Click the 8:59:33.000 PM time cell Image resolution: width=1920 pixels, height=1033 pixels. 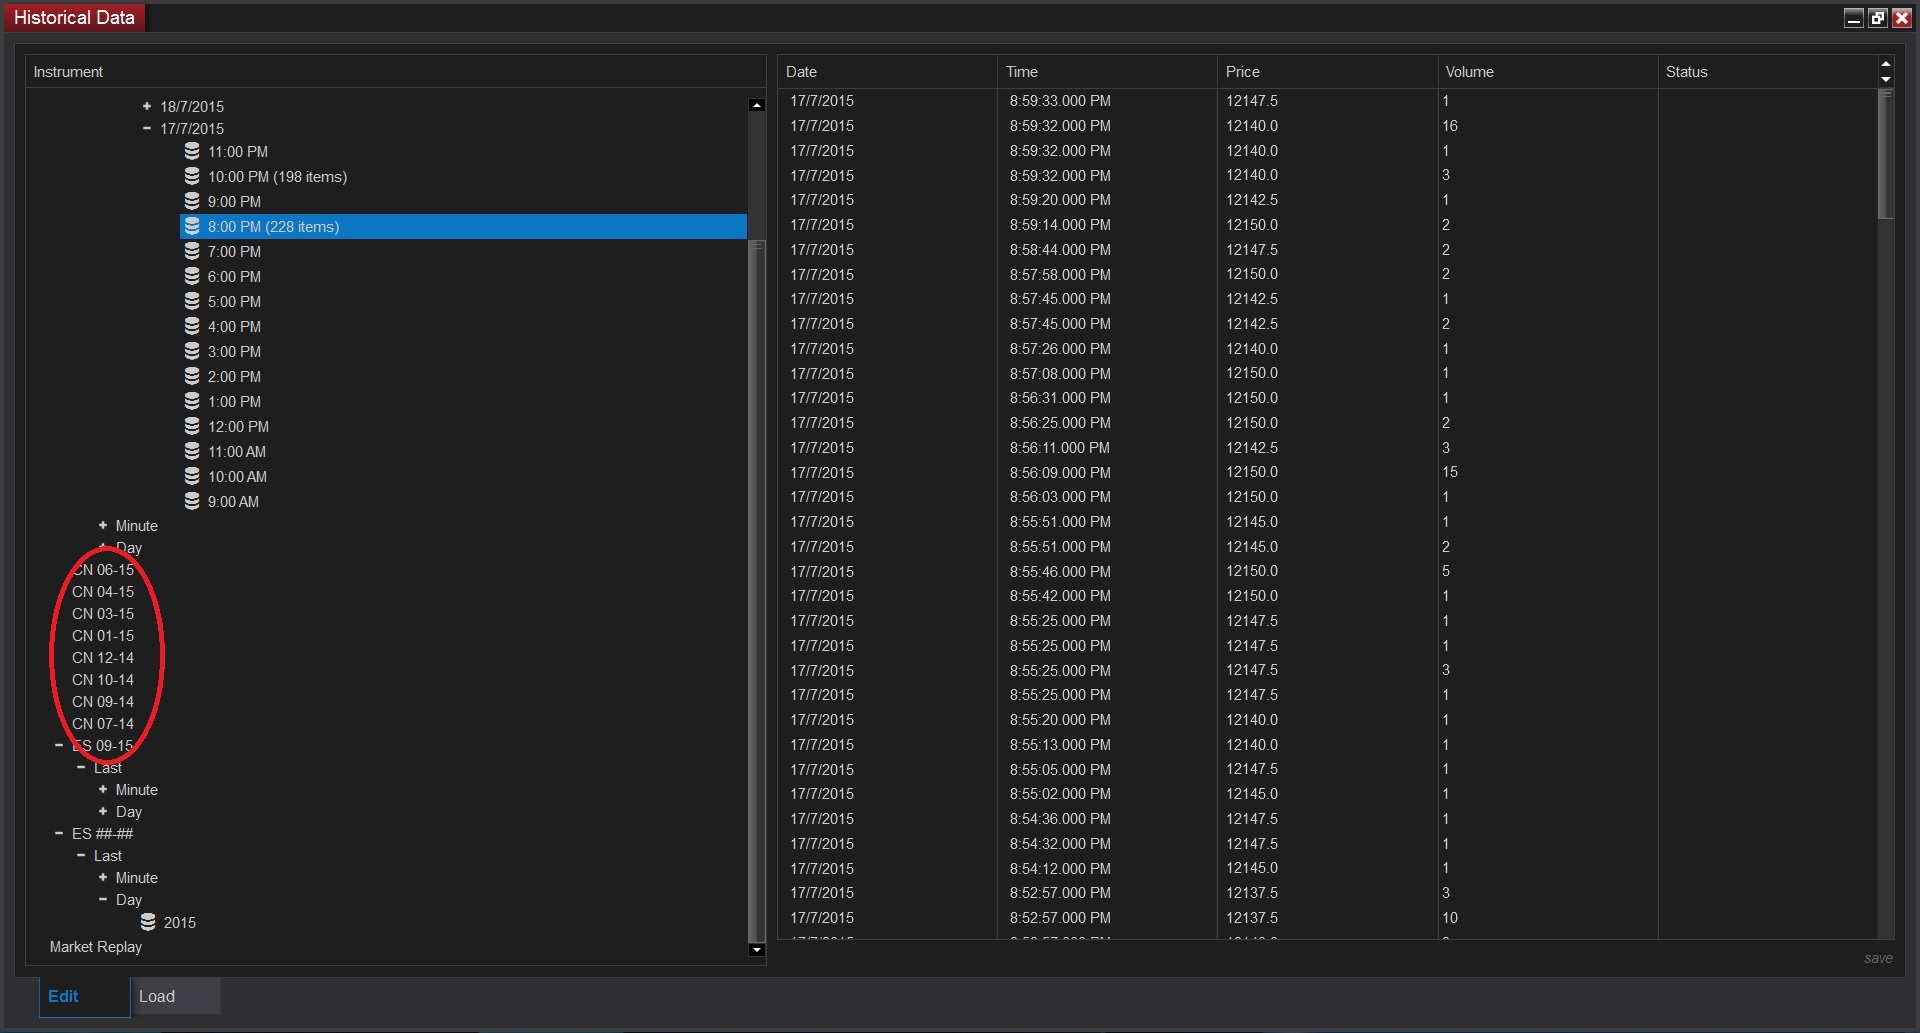pyautogui.click(x=1060, y=101)
